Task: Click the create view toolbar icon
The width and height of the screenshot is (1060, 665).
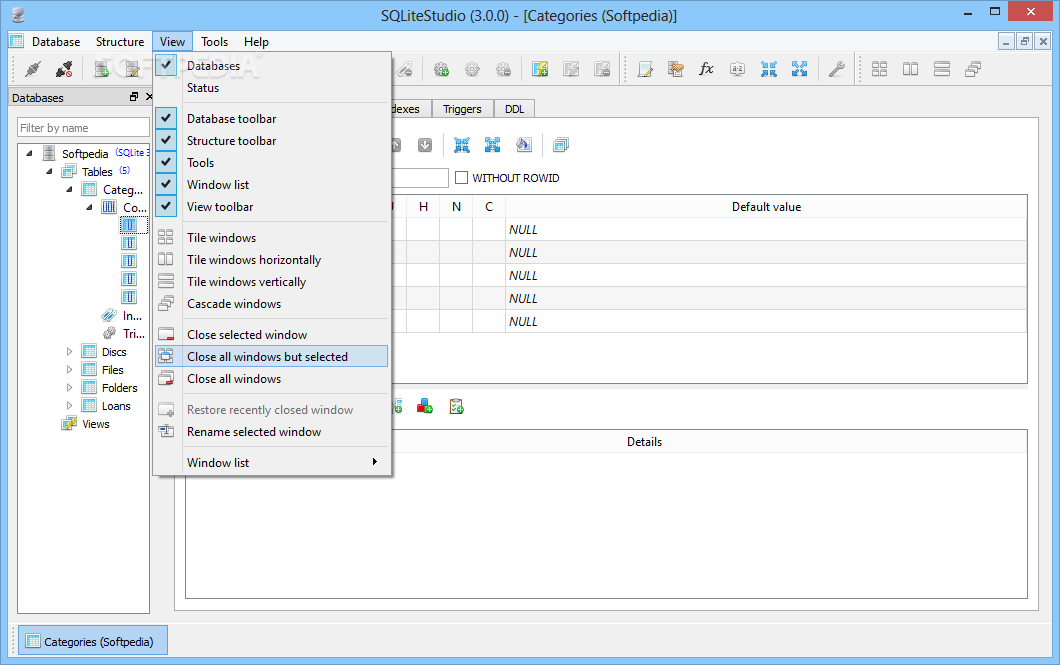Action: [539, 69]
